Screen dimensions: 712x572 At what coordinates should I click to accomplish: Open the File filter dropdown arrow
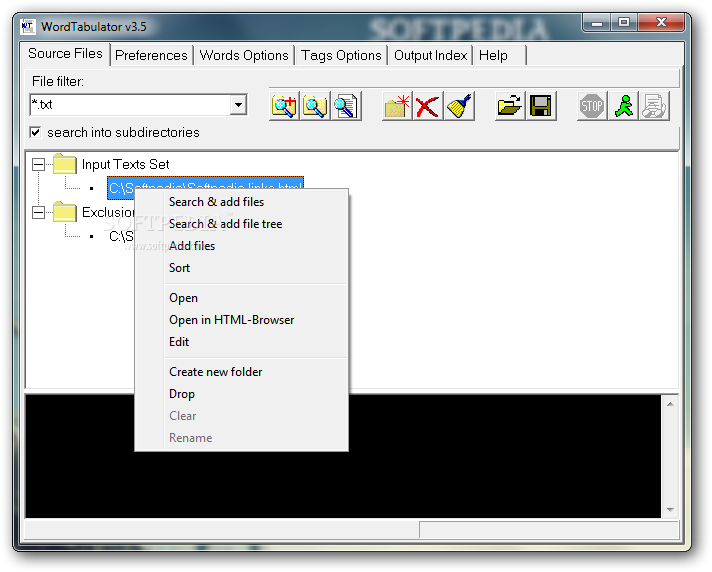[238, 105]
